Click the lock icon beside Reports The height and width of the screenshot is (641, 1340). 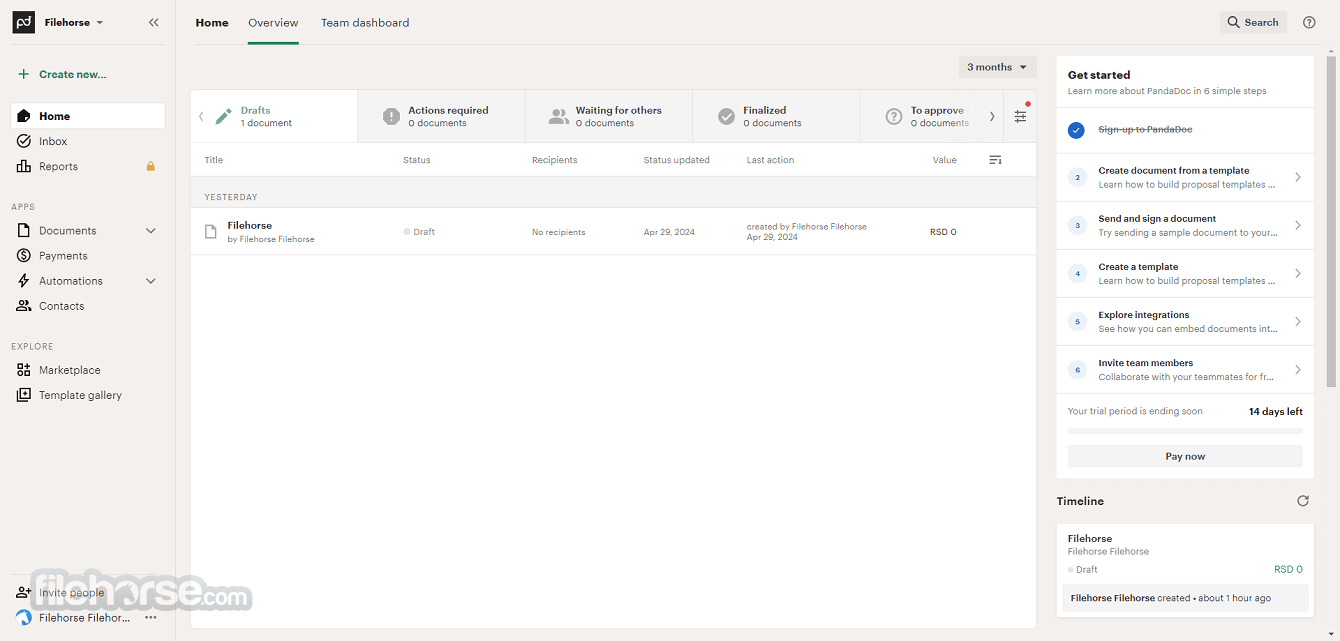tap(151, 166)
